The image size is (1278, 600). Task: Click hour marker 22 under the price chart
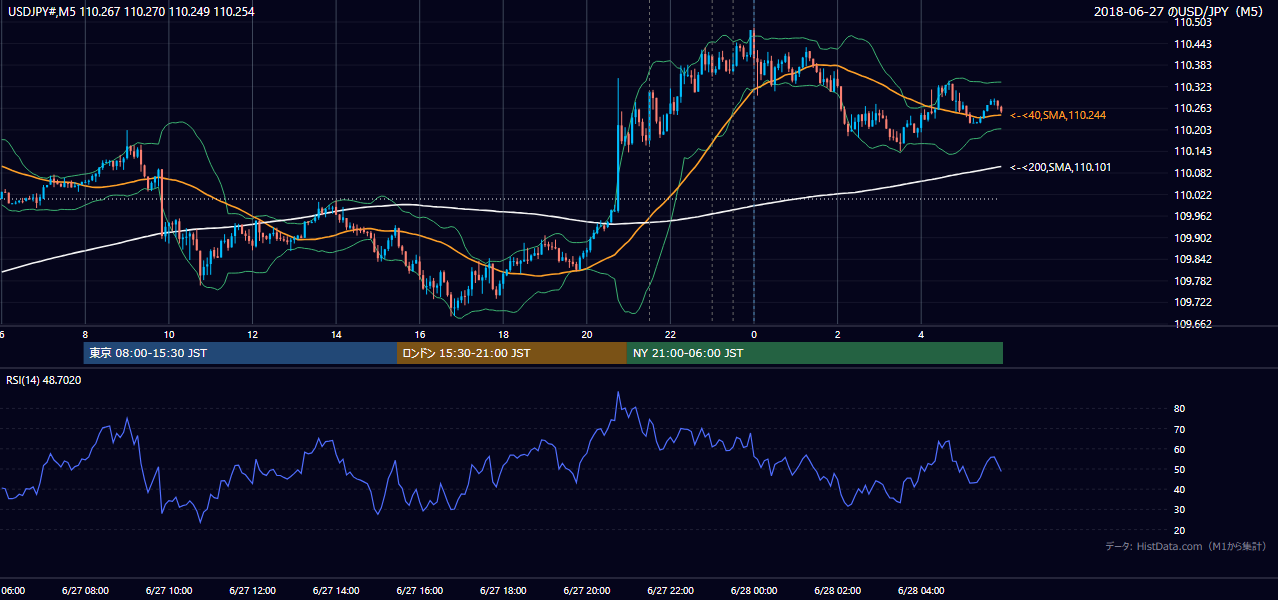(x=670, y=334)
